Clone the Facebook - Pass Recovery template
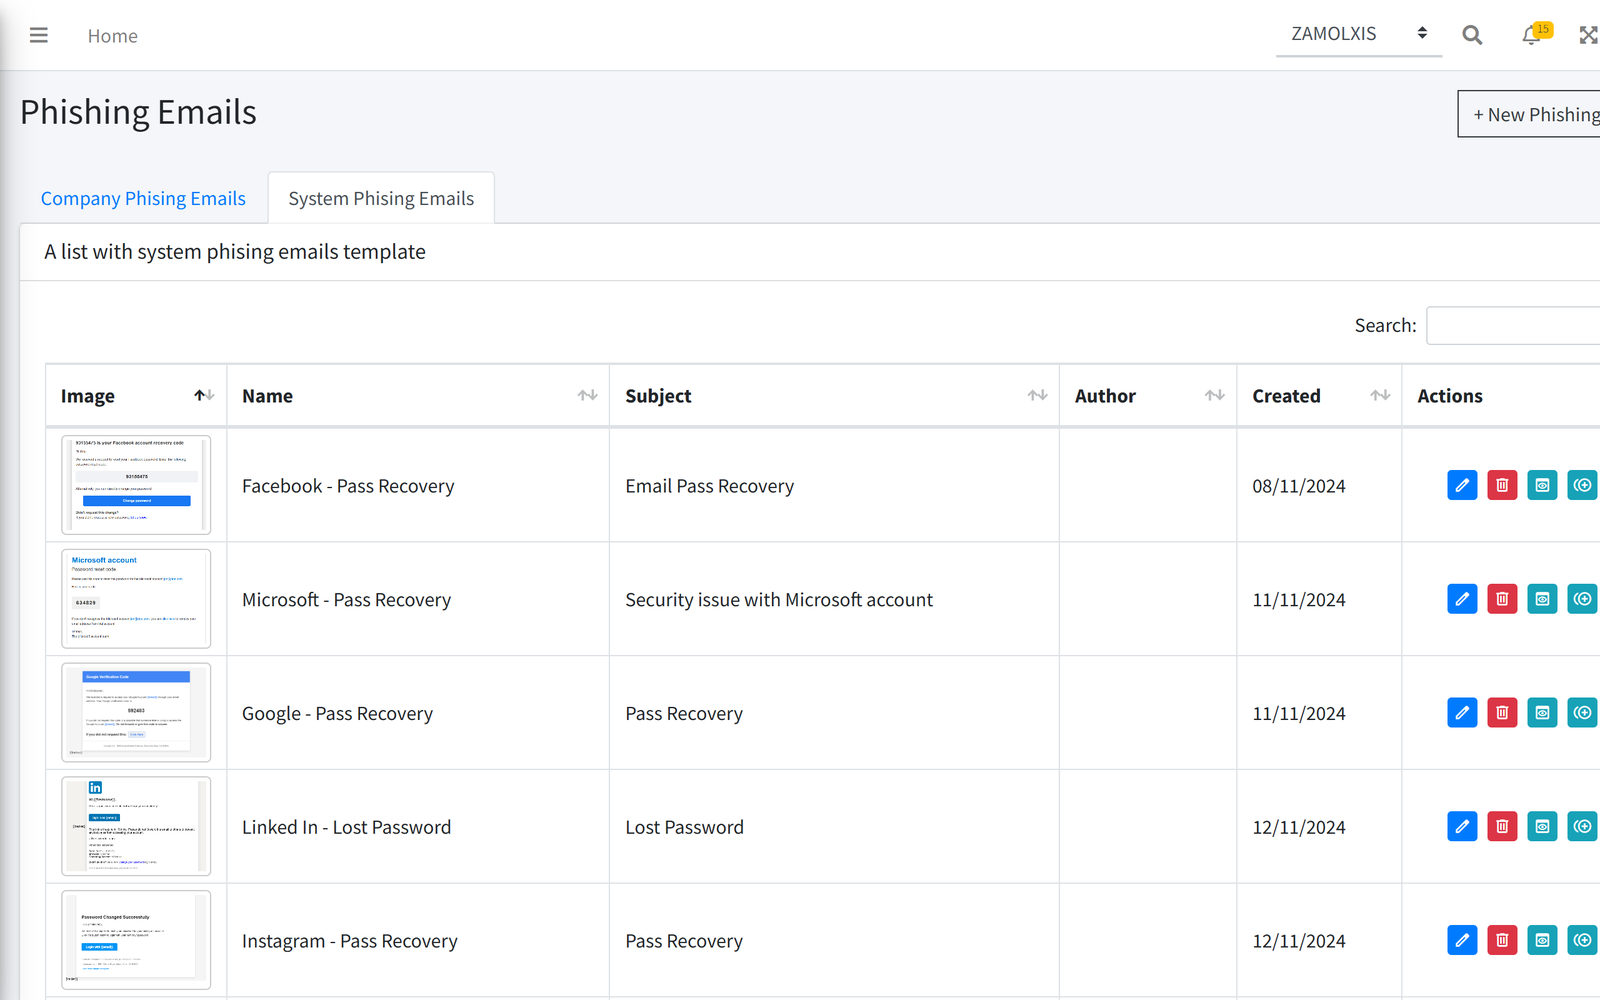This screenshot has width=1600, height=1000. [1582, 485]
